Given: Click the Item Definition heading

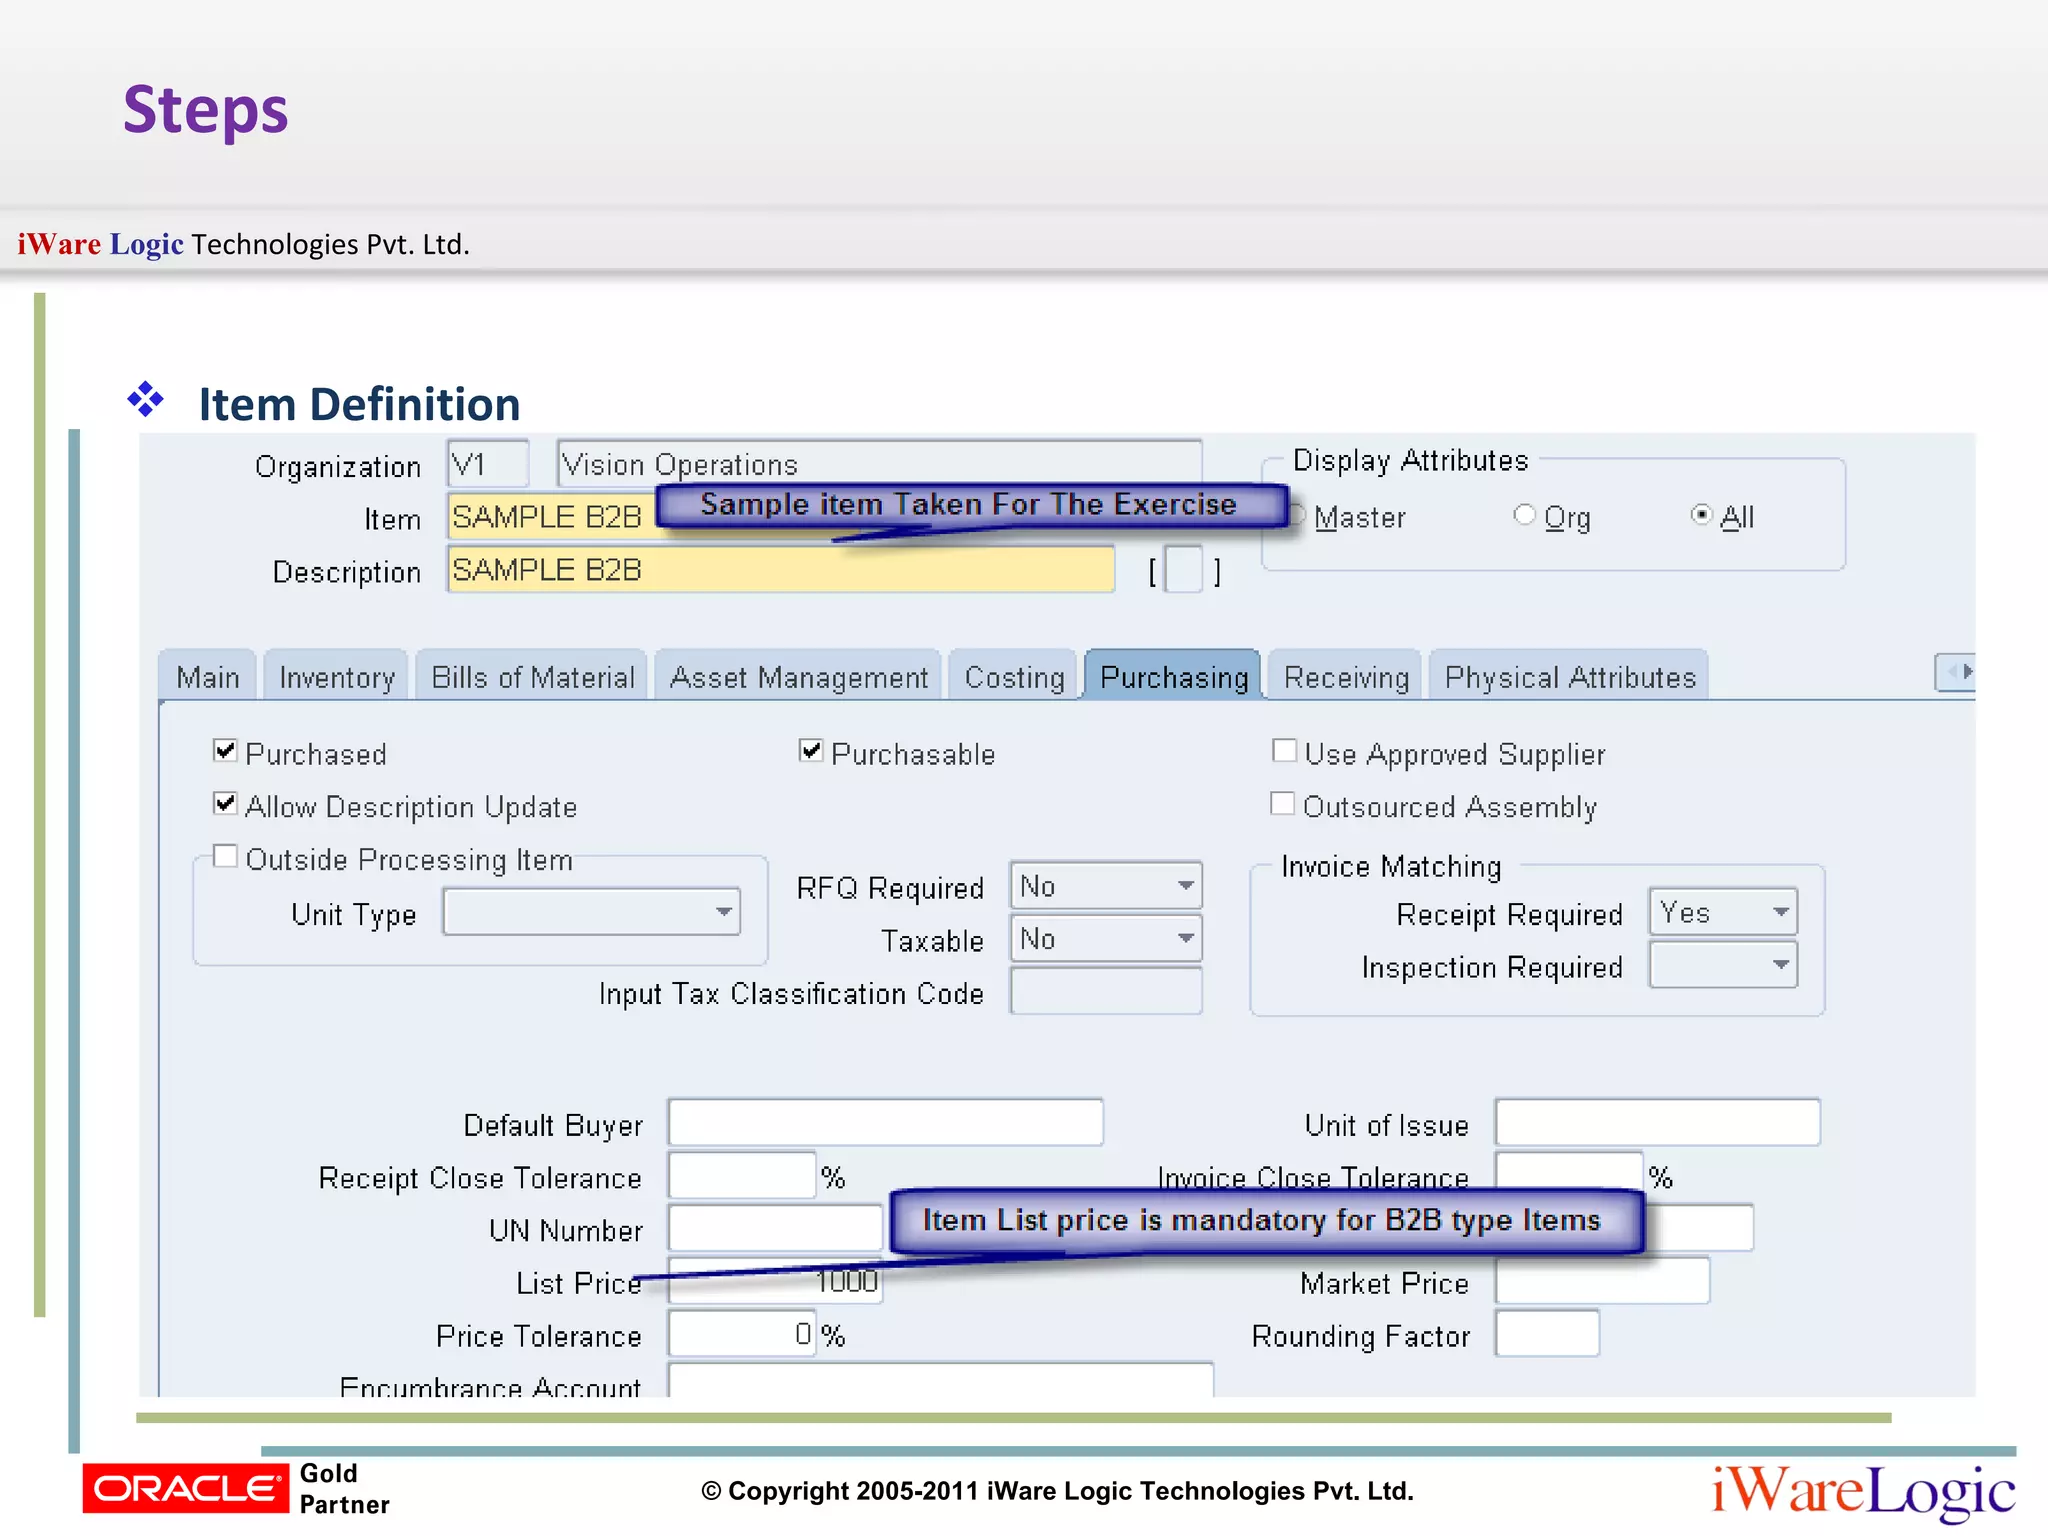Looking at the screenshot, I should pyautogui.click(x=359, y=405).
